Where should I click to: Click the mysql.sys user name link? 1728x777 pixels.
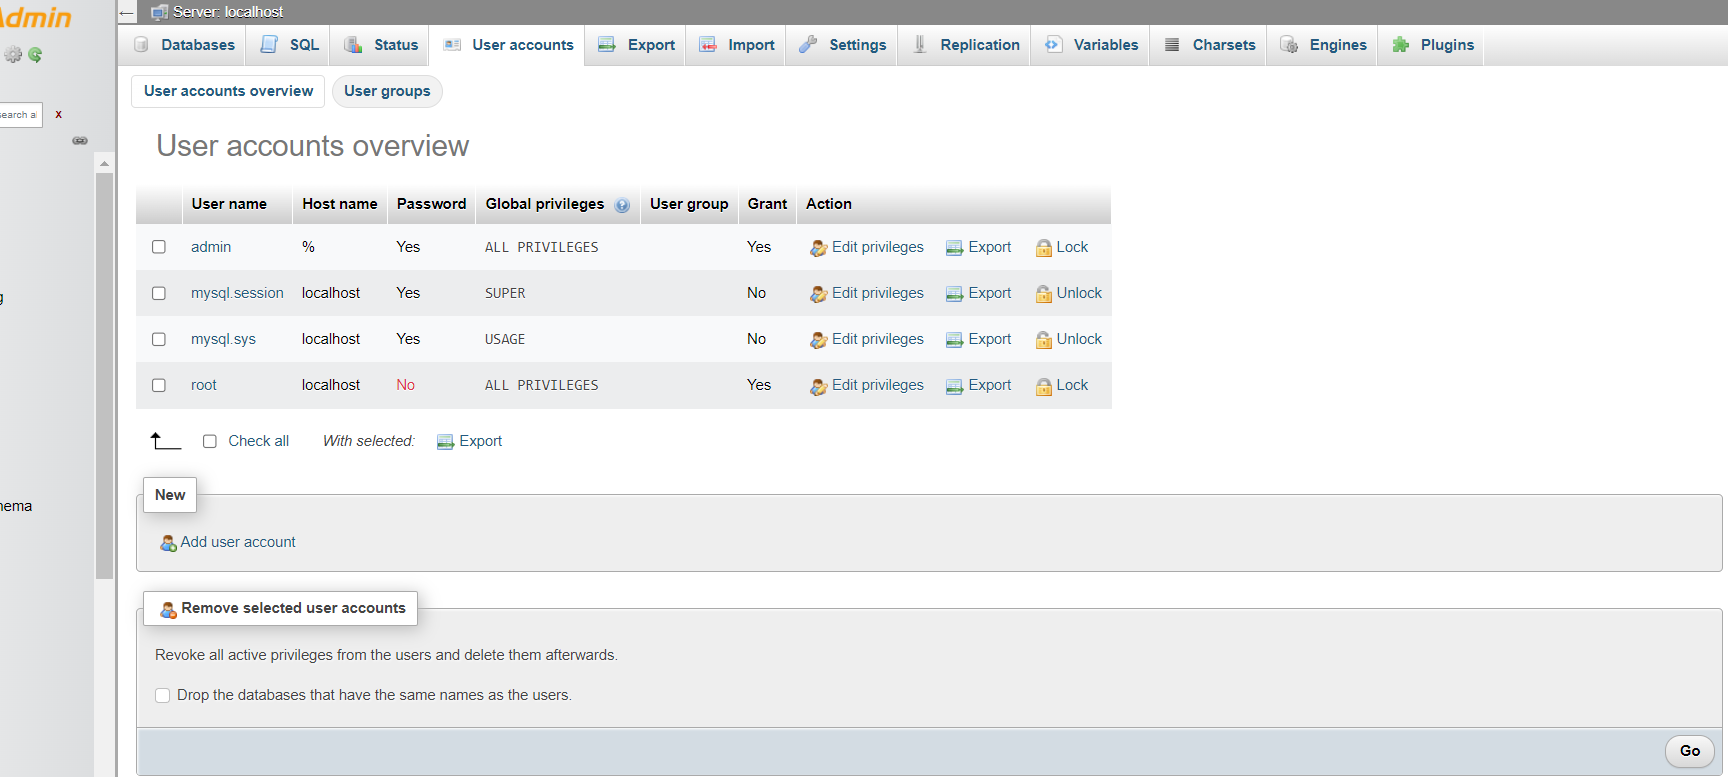click(223, 339)
